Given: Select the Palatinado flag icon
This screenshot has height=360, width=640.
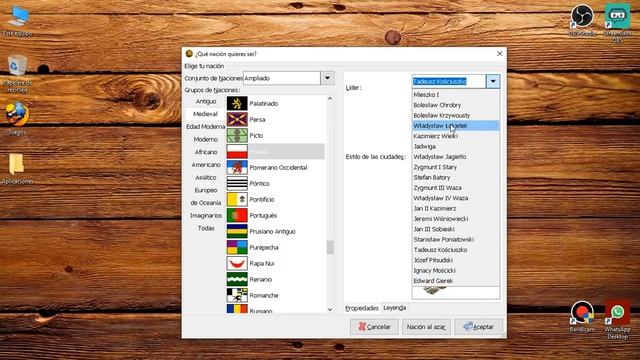Looking at the screenshot, I should tap(237, 104).
